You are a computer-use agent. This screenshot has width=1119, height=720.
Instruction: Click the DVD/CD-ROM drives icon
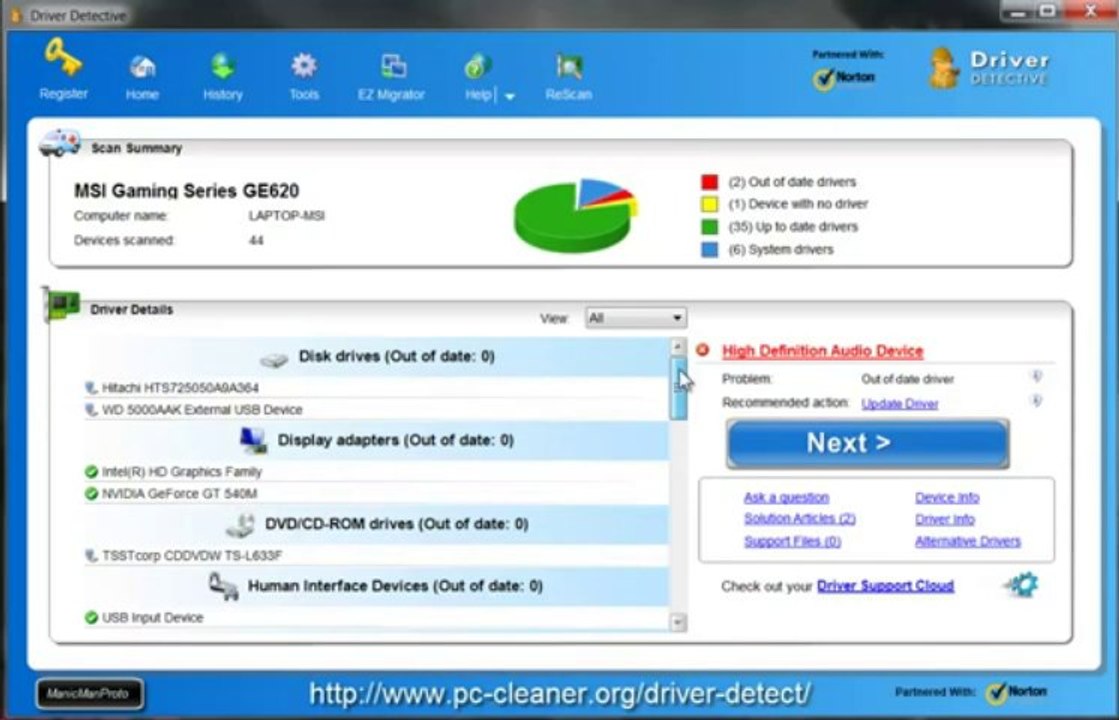[240, 526]
